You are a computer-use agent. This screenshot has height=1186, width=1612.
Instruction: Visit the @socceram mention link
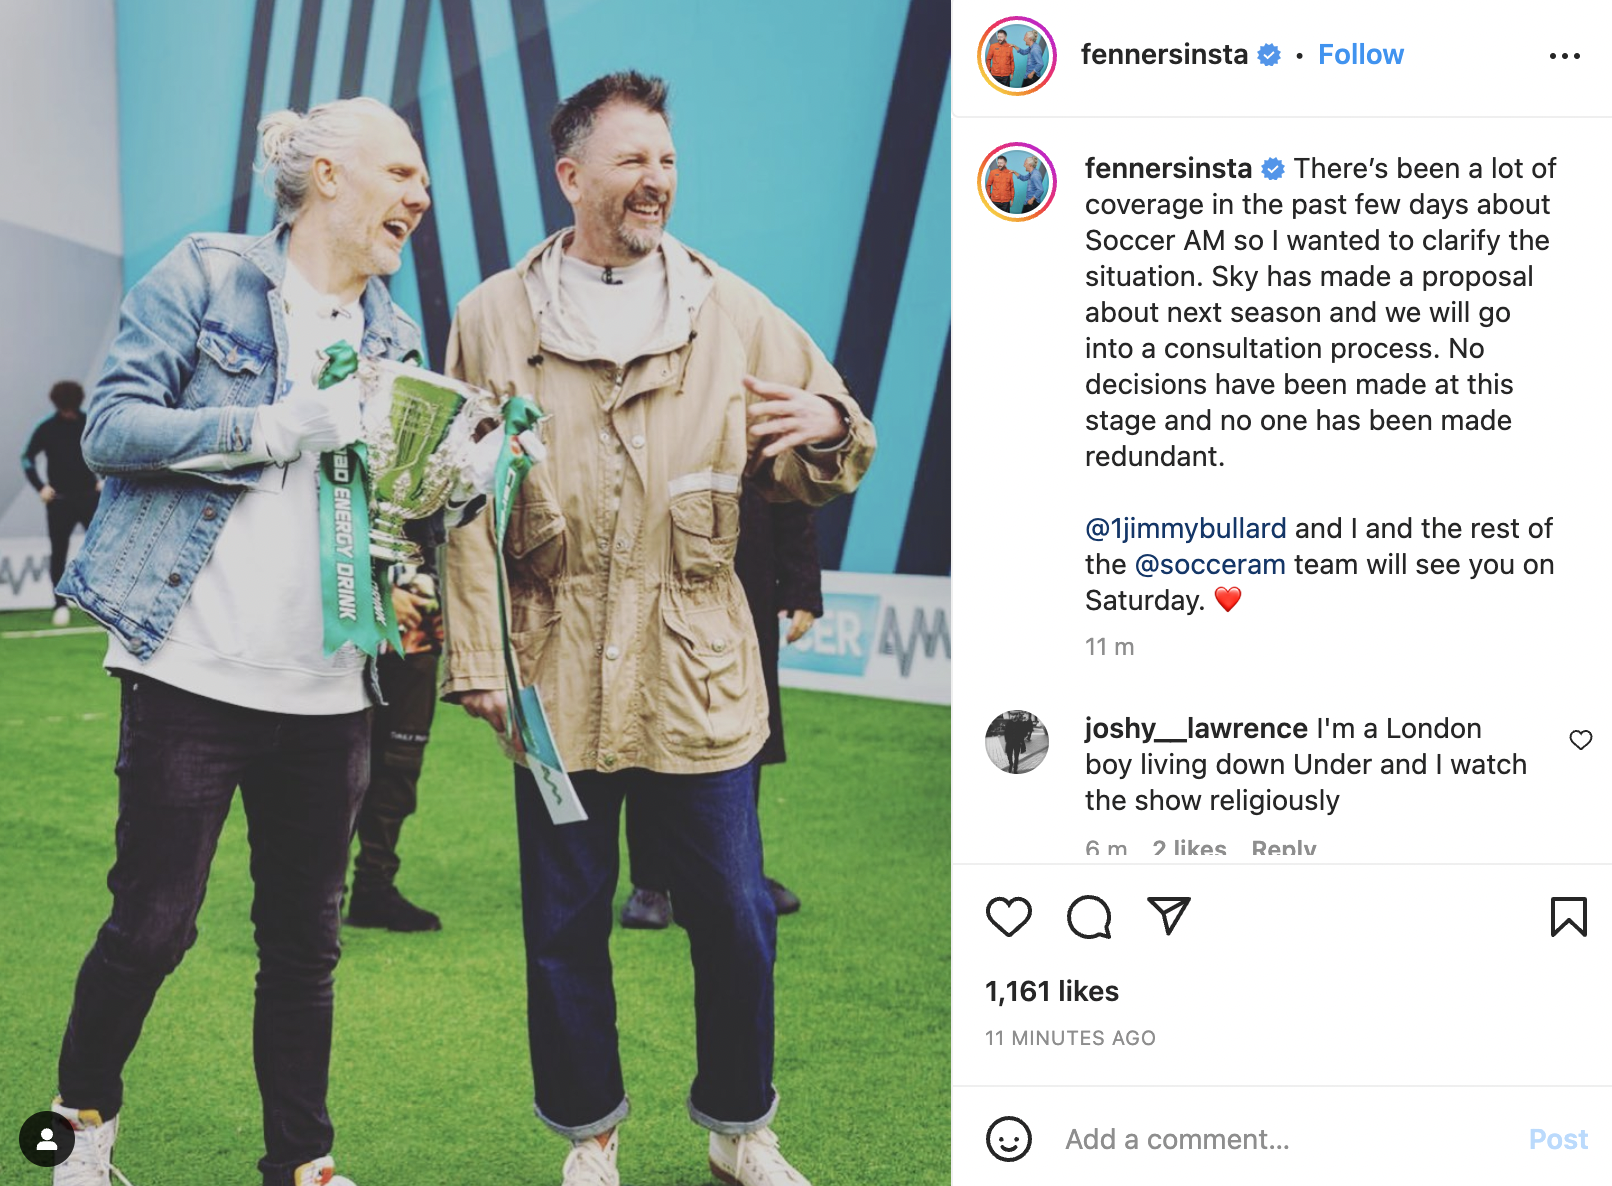(1210, 564)
